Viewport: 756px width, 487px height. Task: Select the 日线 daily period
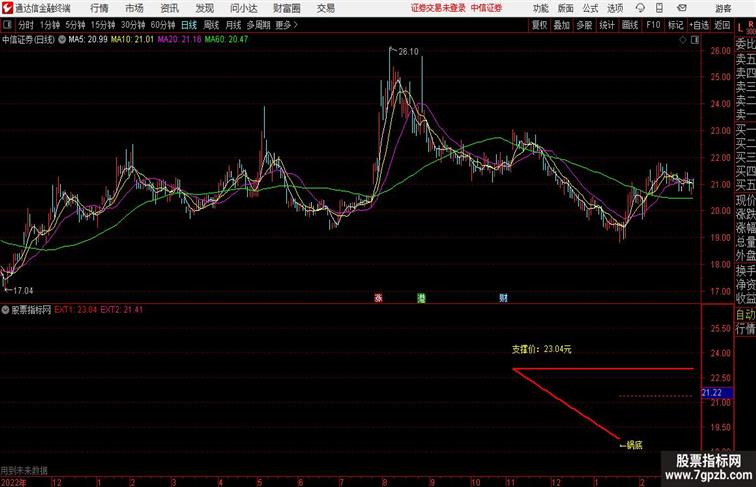click(189, 25)
